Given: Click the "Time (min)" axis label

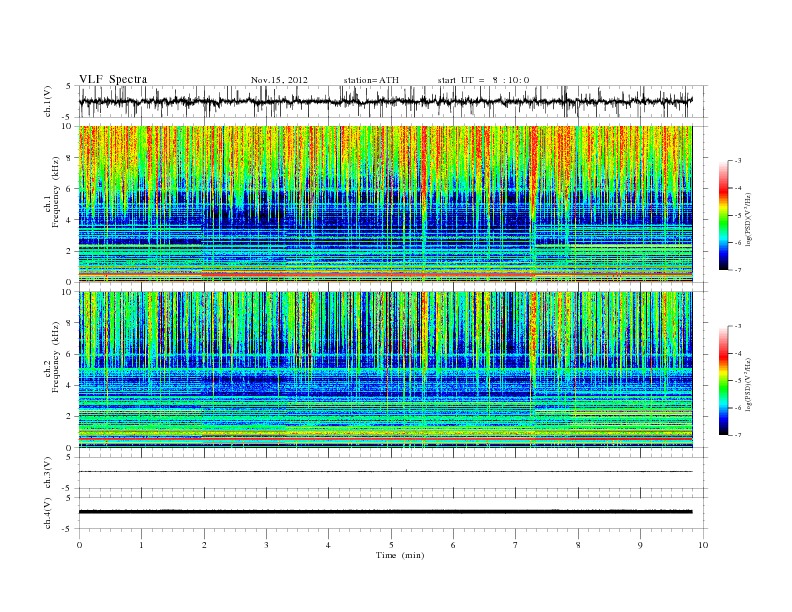Looking at the screenshot, I should (x=400, y=555).
